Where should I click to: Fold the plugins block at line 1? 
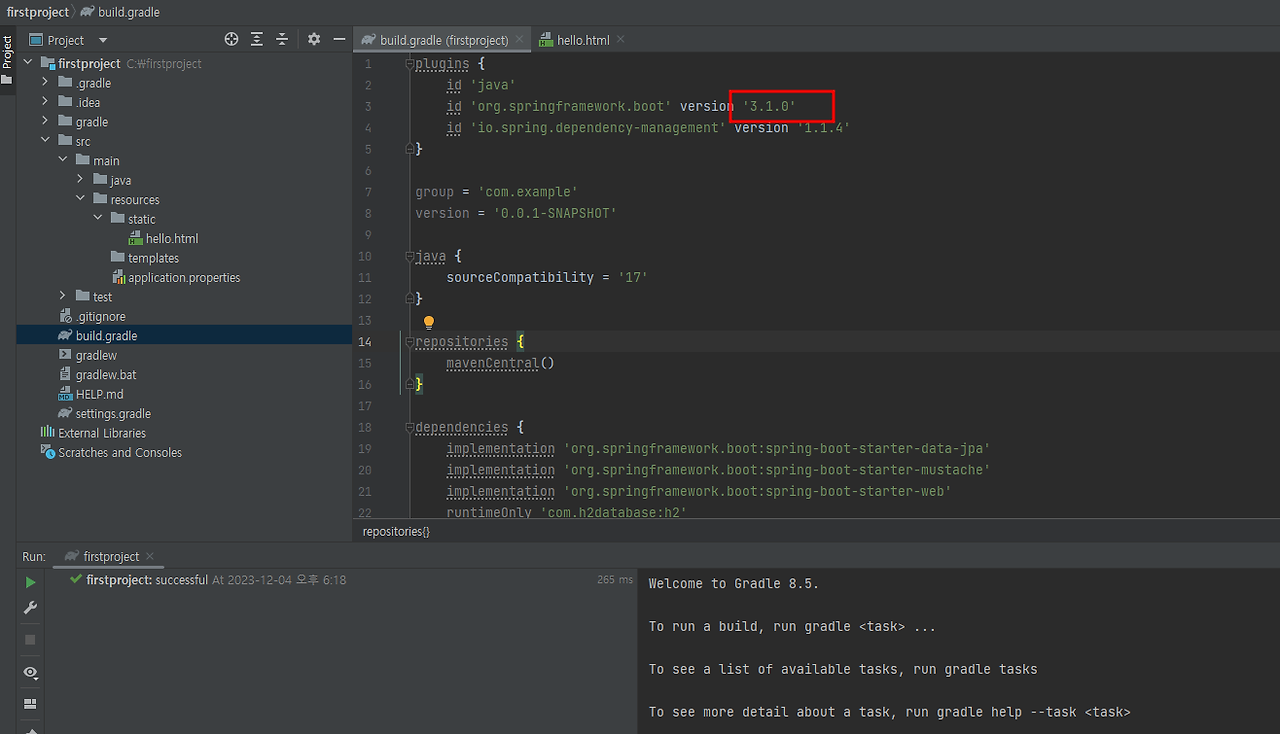(x=409, y=64)
